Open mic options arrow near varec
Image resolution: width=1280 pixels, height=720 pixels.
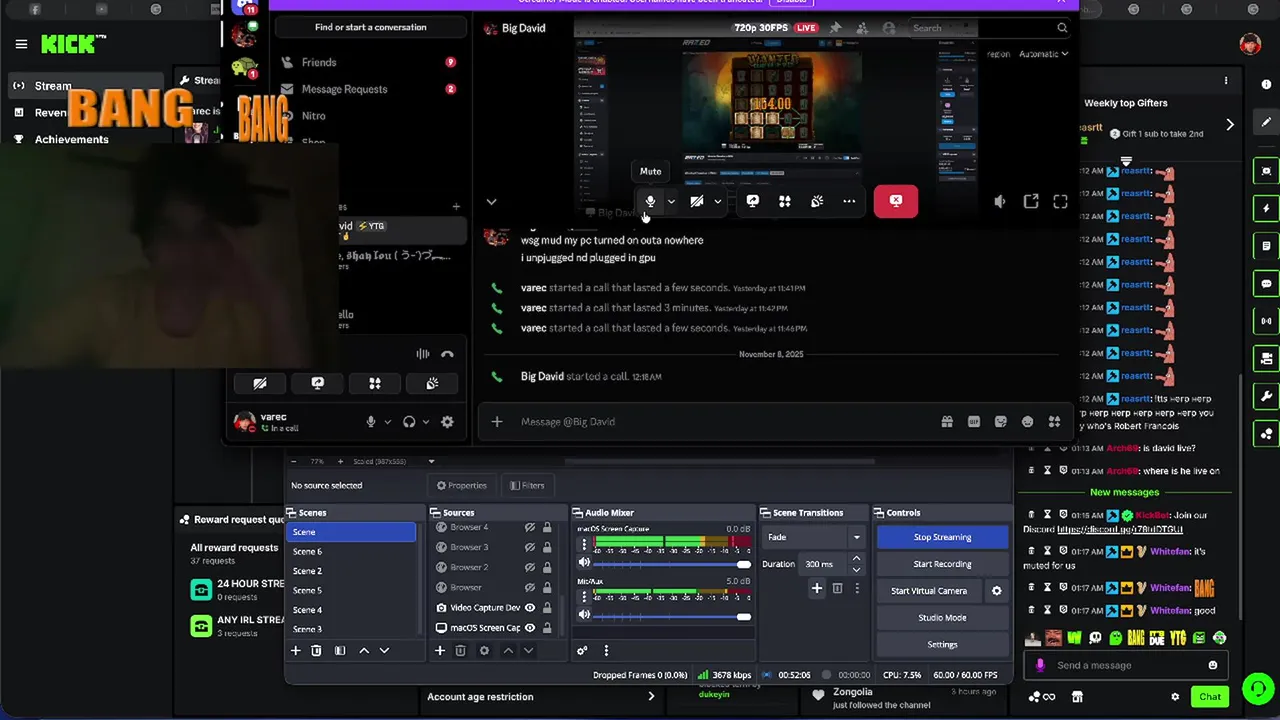click(x=388, y=422)
